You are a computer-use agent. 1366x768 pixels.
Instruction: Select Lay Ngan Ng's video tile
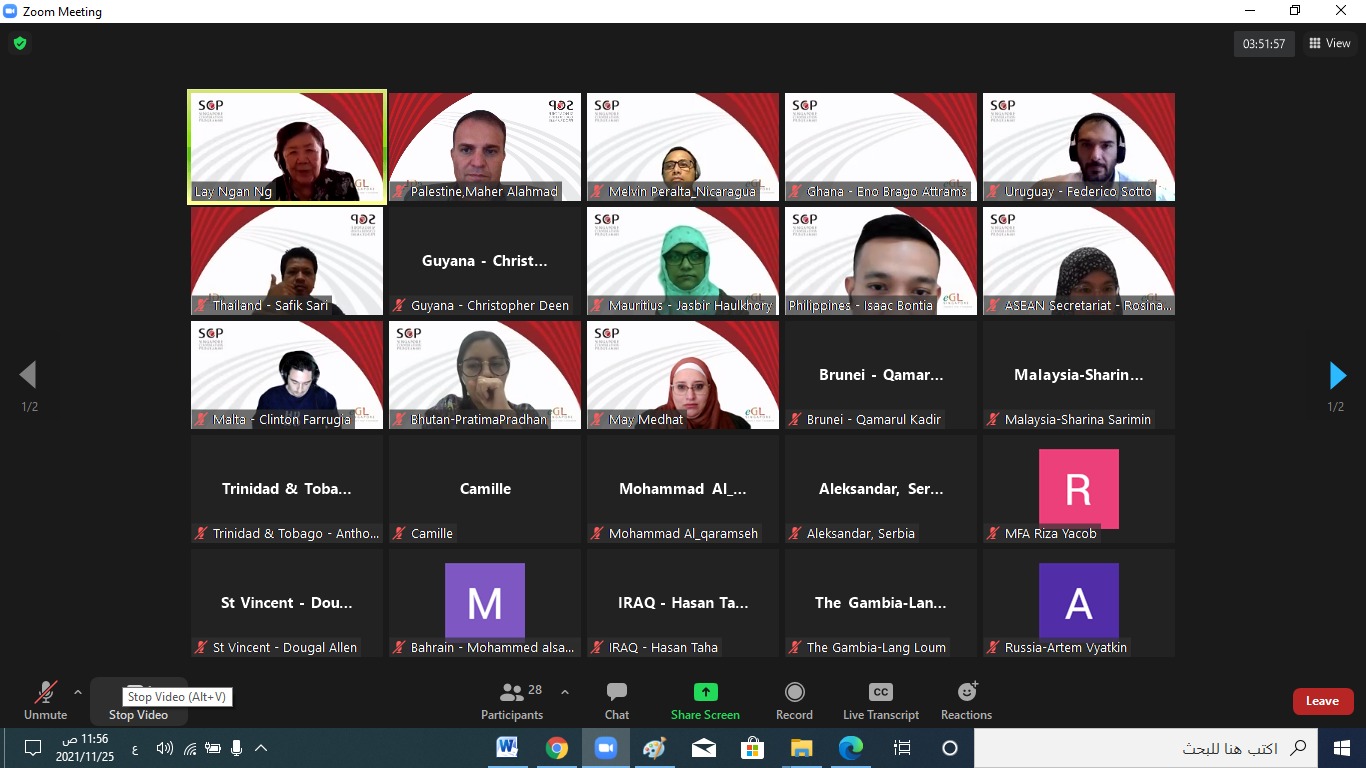point(287,147)
